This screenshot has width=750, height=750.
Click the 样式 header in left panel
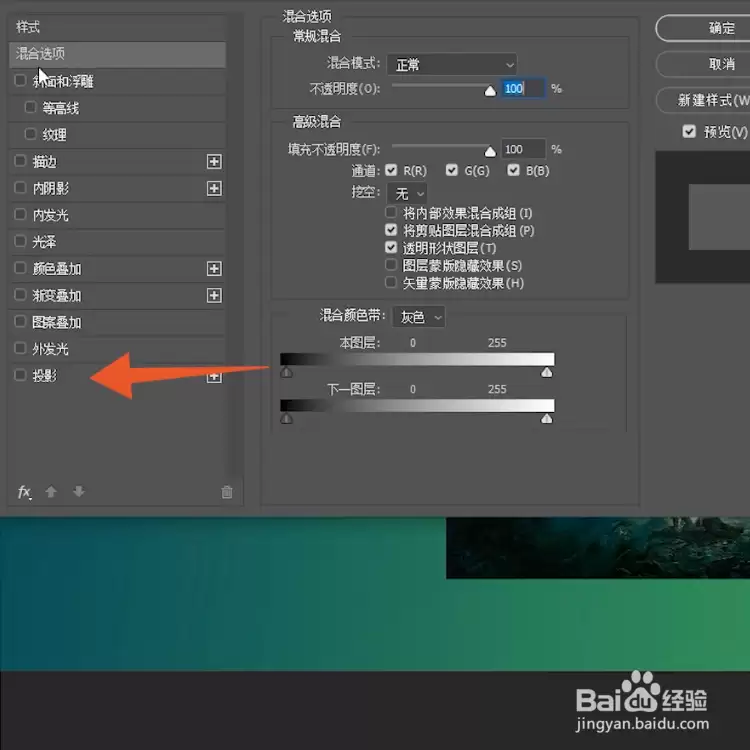28,27
